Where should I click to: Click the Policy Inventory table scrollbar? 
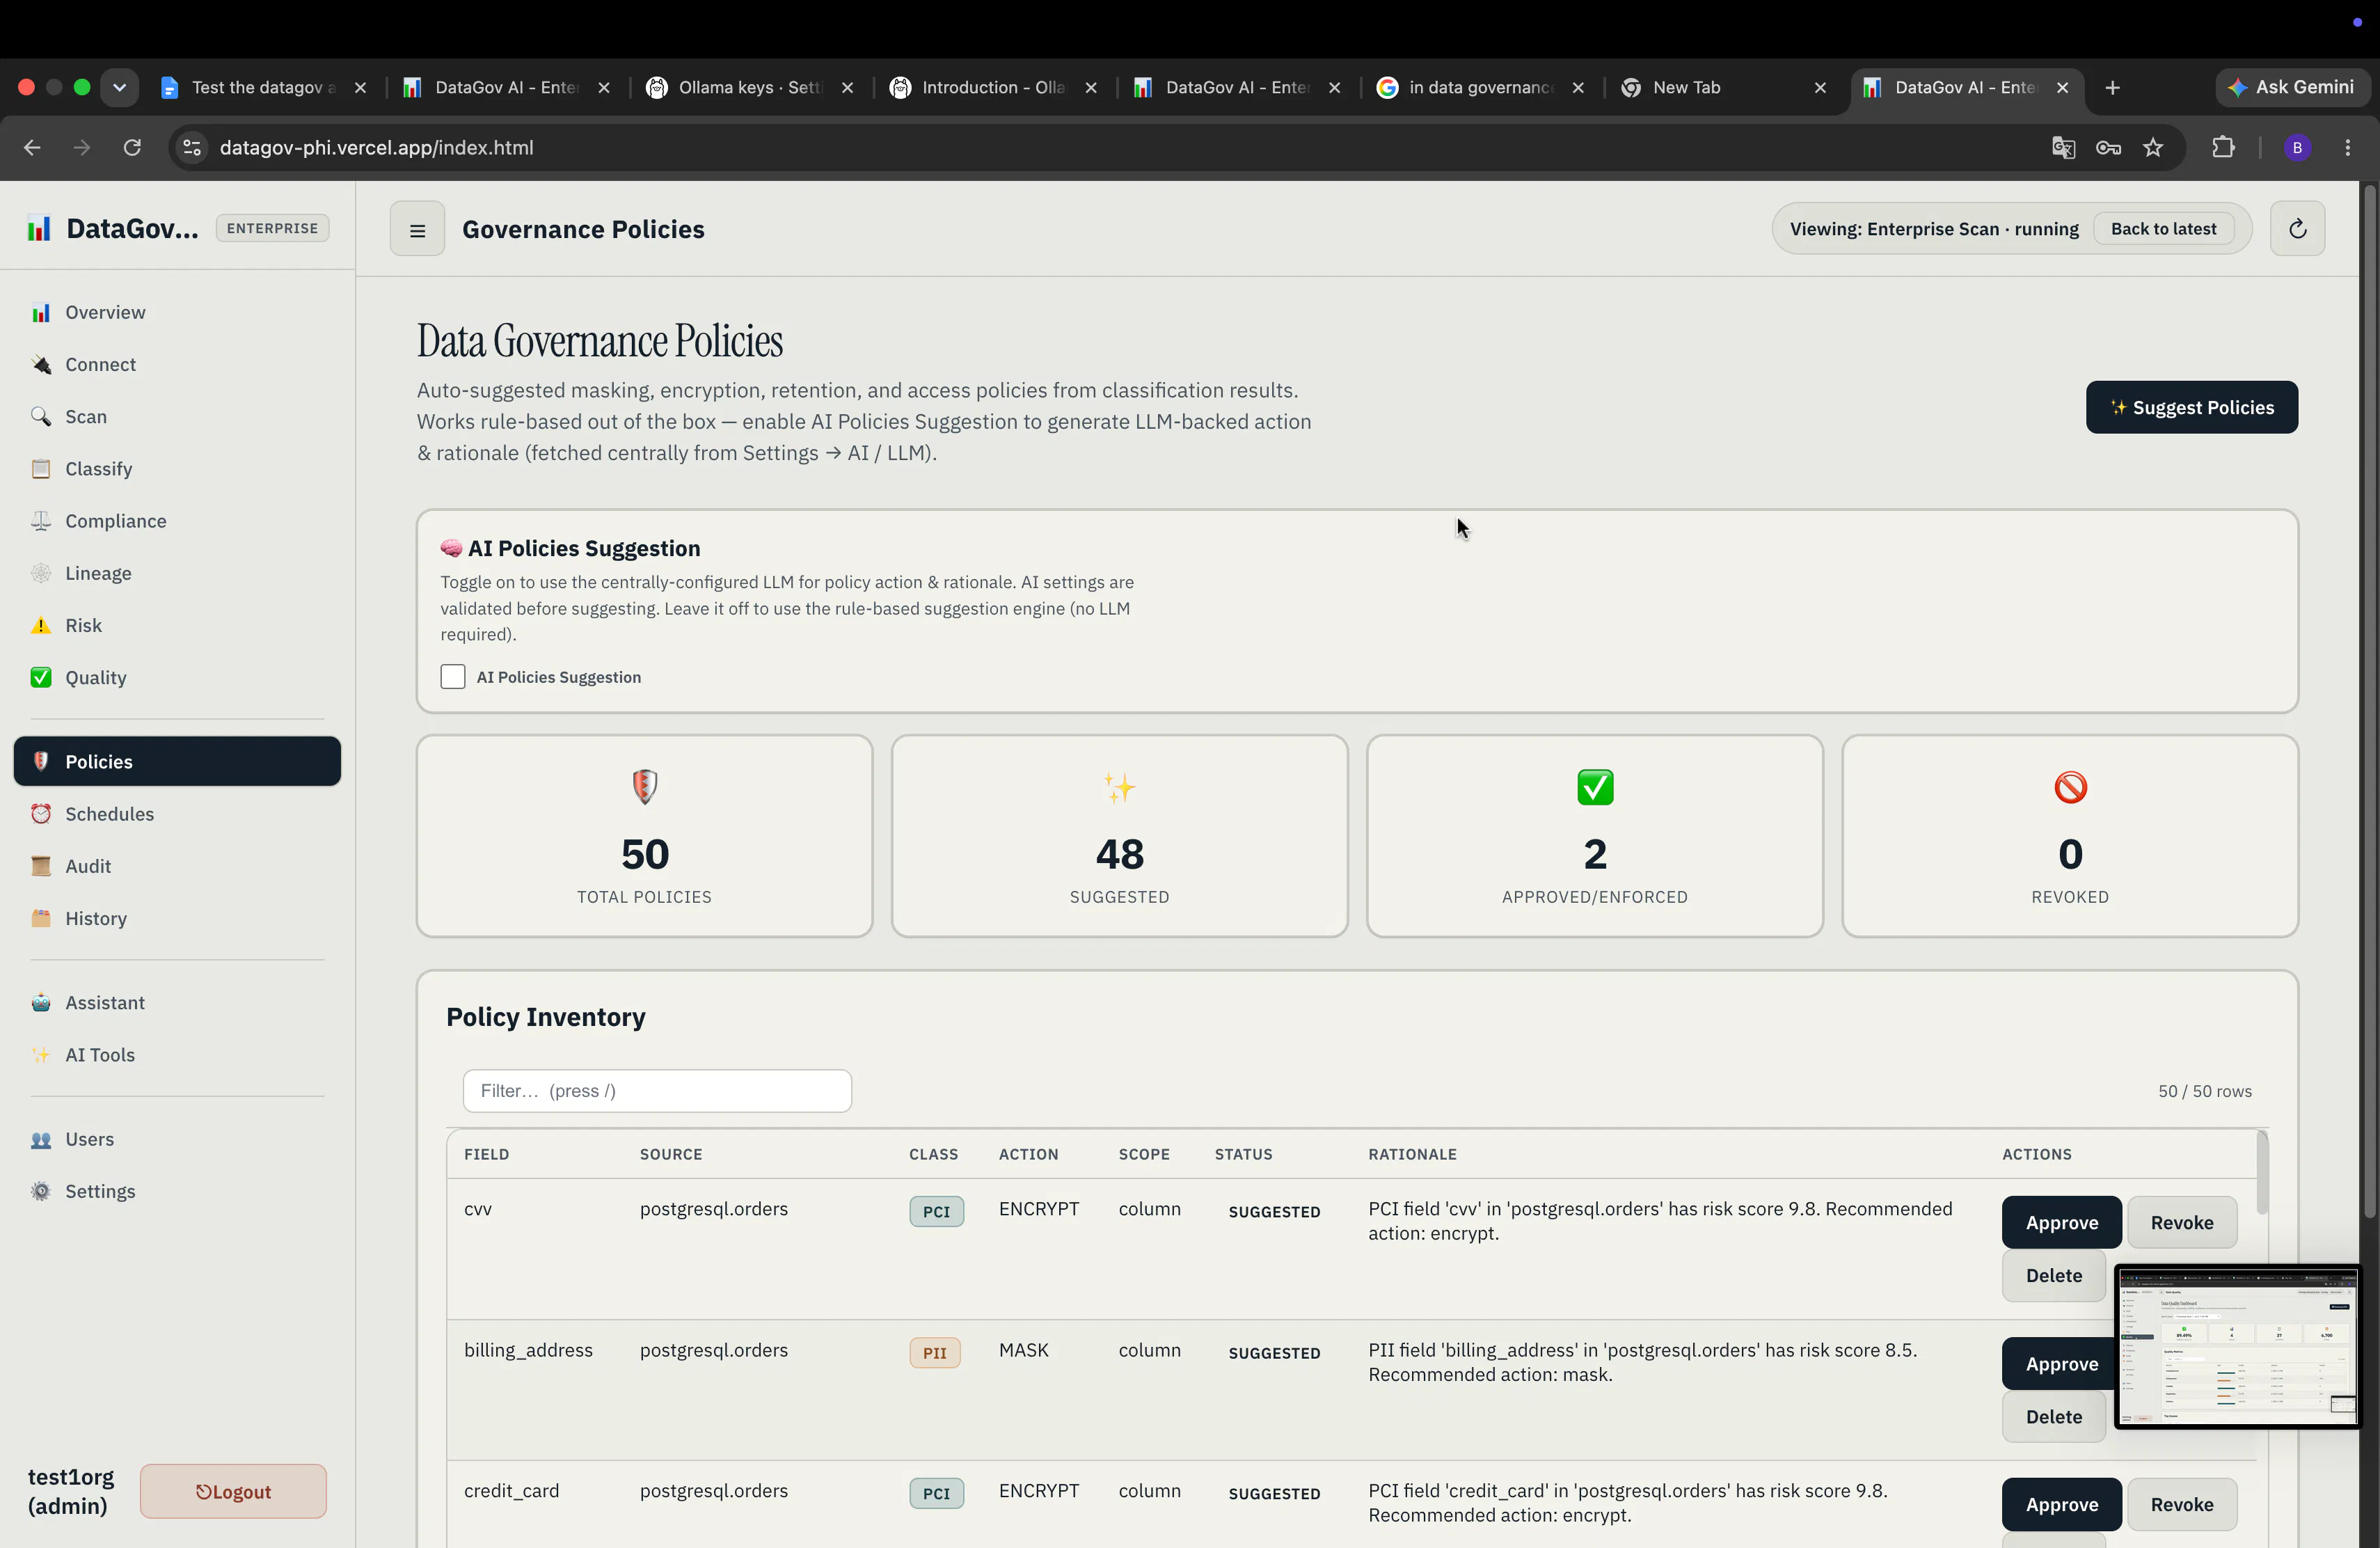(x=2261, y=1172)
